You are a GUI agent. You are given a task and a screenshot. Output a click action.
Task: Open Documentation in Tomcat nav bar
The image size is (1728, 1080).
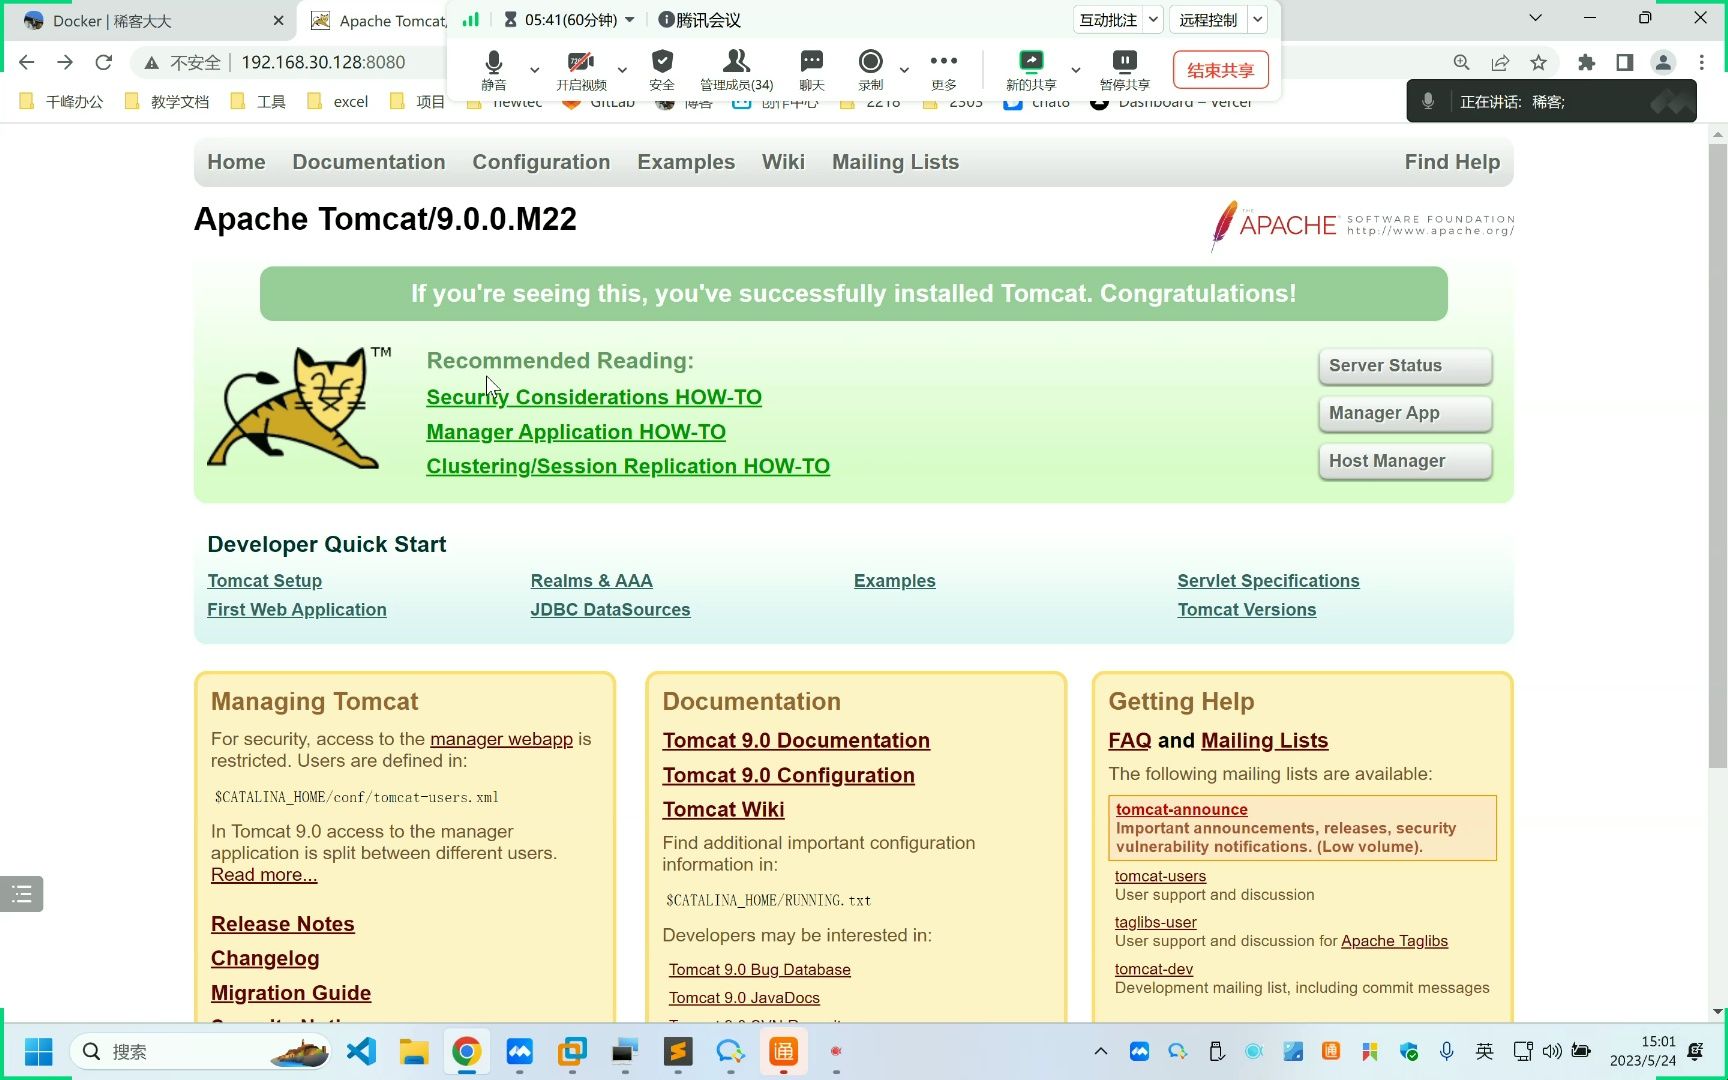pyautogui.click(x=369, y=162)
